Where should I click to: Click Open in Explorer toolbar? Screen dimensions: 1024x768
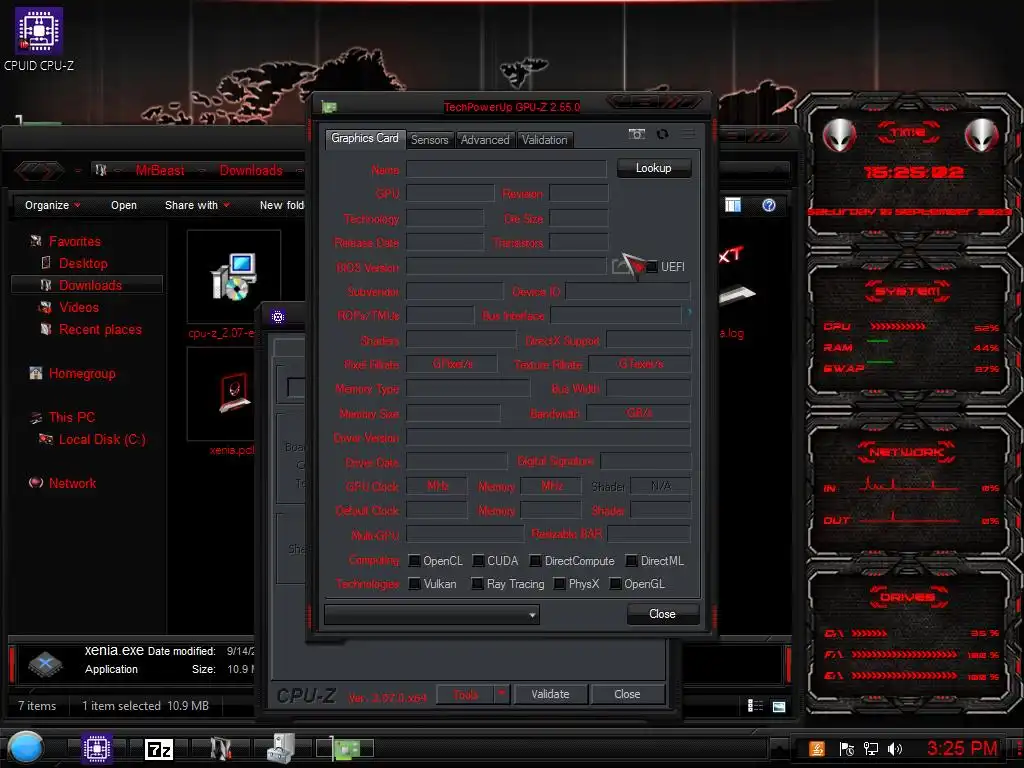[x=123, y=205]
